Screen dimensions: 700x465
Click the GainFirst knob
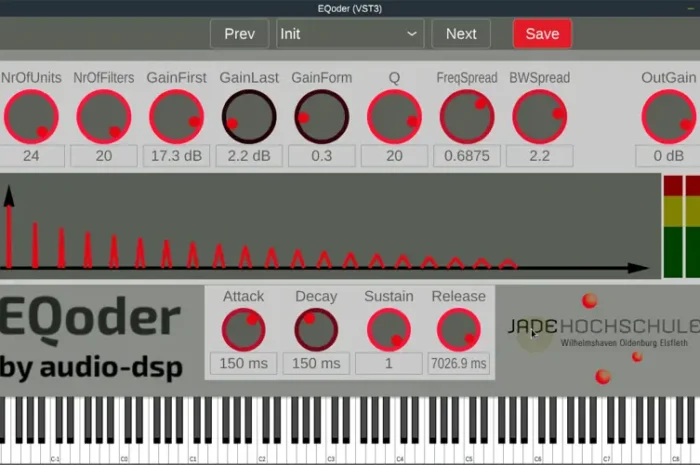click(x=176, y=116)
